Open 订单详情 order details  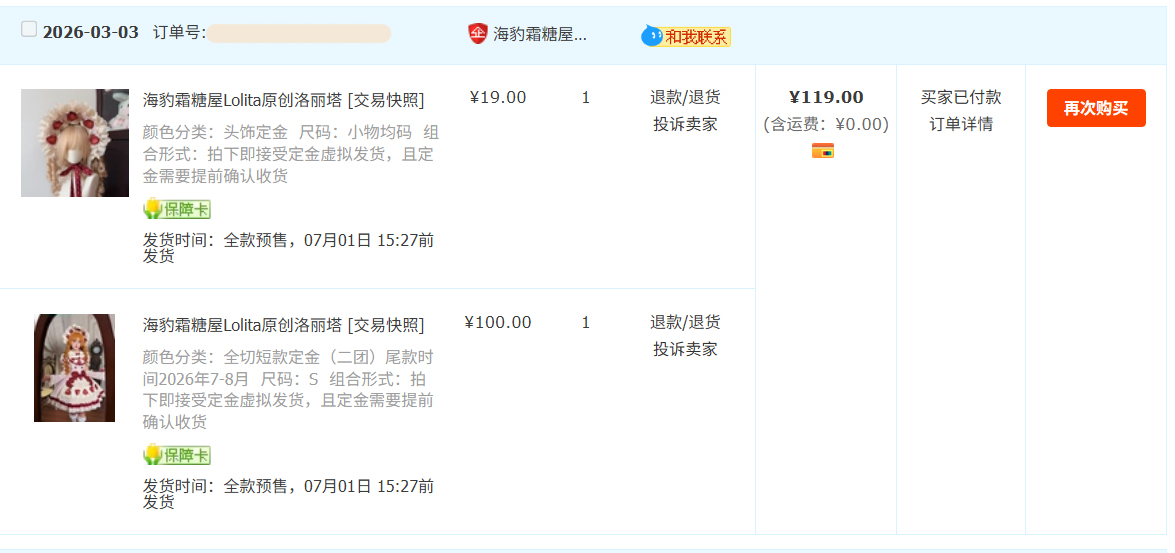pos(961,124)
